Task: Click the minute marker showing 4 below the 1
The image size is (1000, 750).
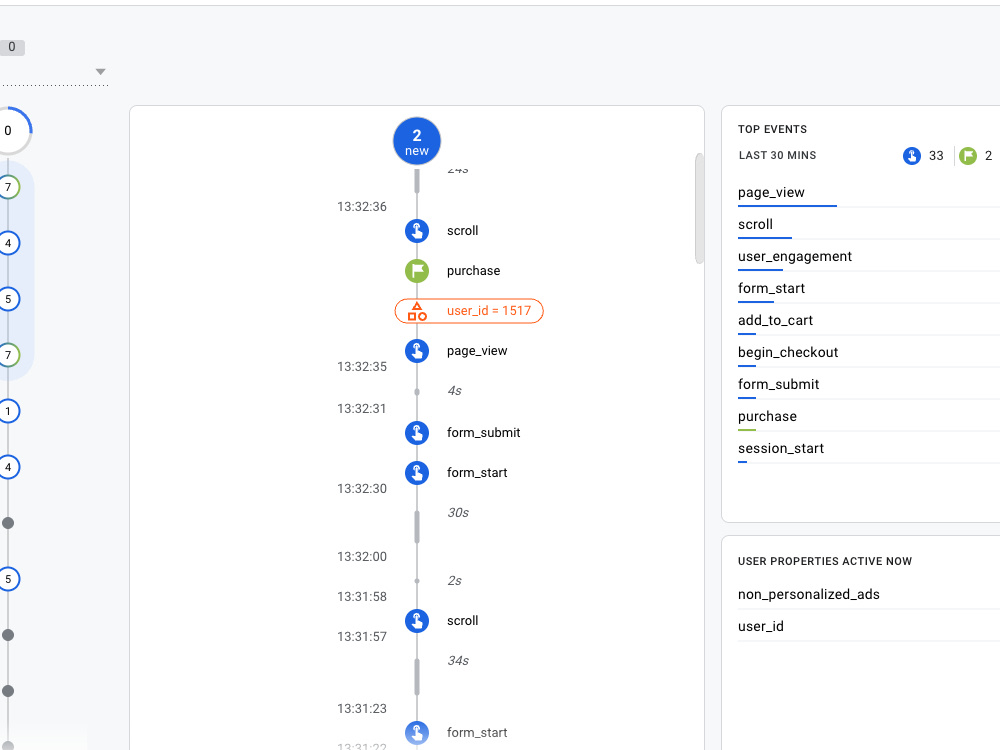Action: coord(8,467)
